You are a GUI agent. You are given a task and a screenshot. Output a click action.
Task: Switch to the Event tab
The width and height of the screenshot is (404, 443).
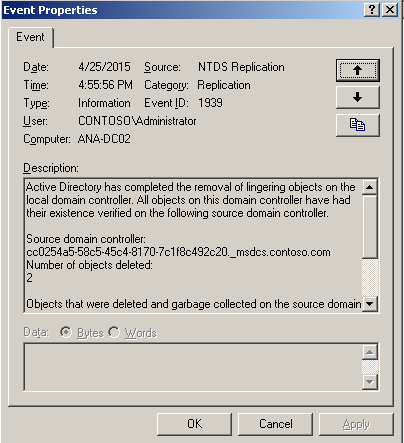pyautogui.click(x=30, y=37)
